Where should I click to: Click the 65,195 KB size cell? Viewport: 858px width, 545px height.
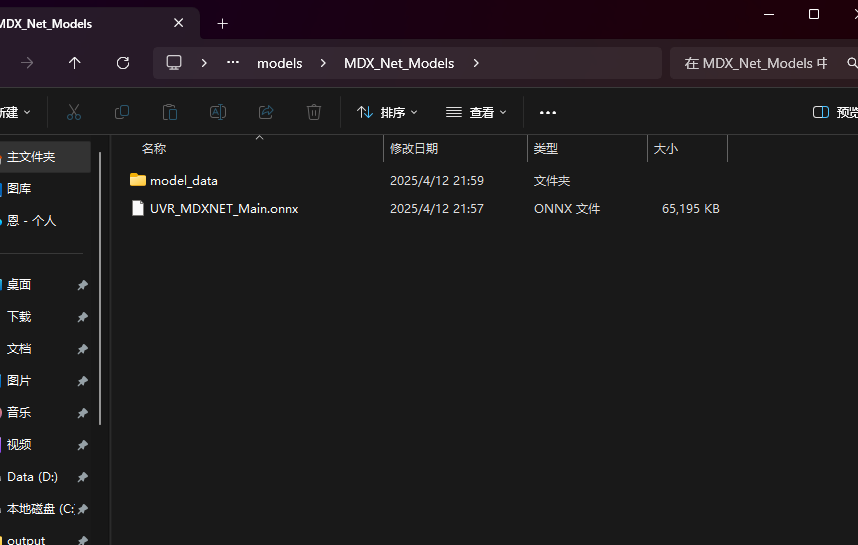pyautogui.click(x=691, y=209)
